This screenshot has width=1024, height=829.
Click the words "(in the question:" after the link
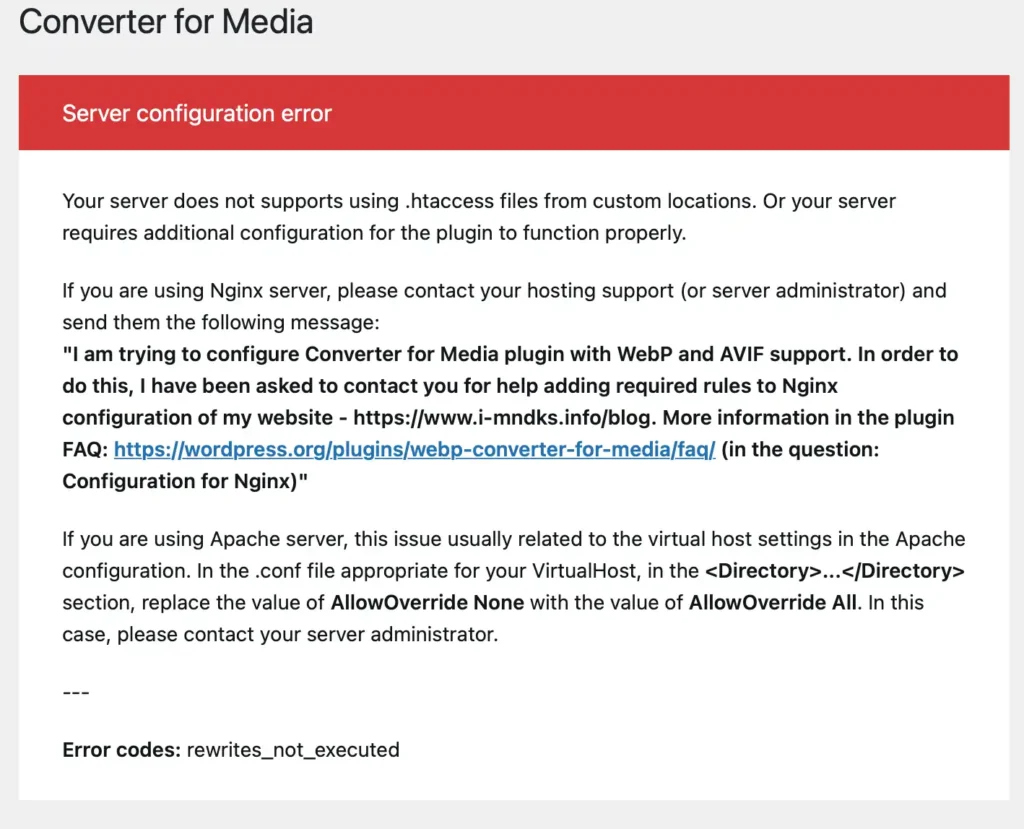coord(800,450)
